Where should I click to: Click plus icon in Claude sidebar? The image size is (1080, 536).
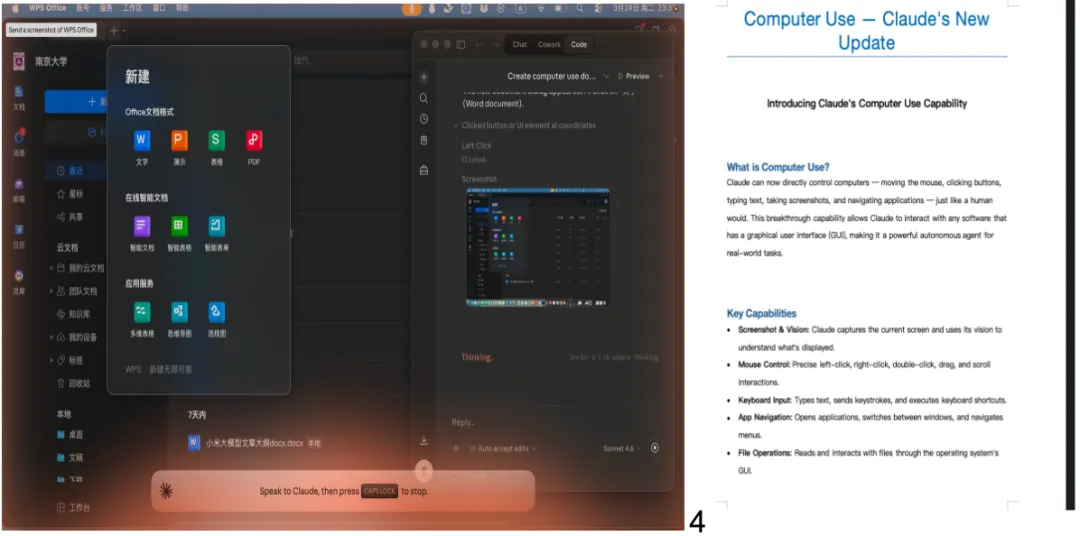(424, 77)
